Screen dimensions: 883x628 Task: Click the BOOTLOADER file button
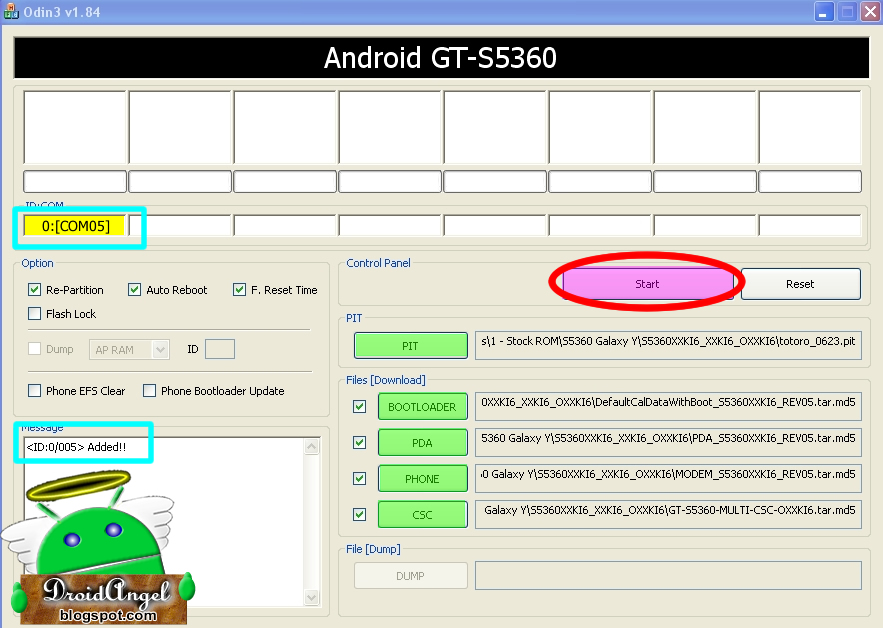click(x=422, y=407)
